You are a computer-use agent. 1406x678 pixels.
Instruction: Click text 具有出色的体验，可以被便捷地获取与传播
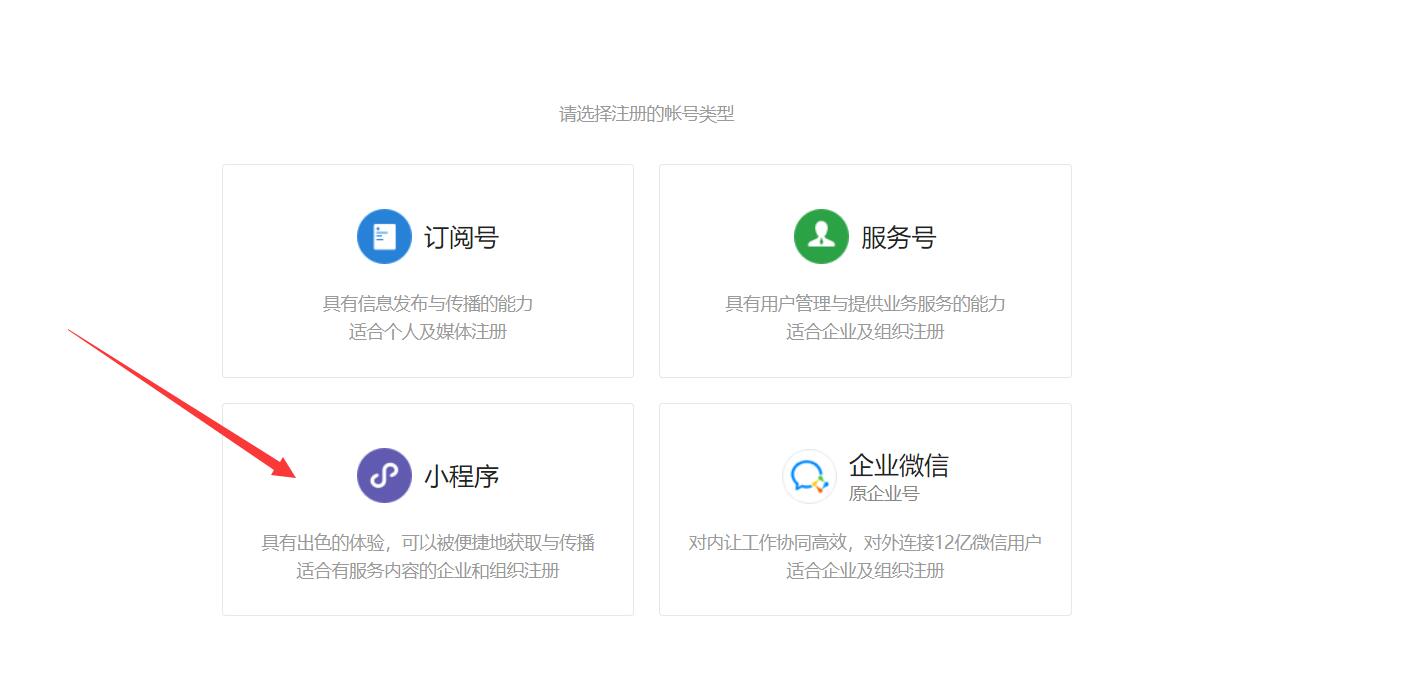tap(428, 543)
